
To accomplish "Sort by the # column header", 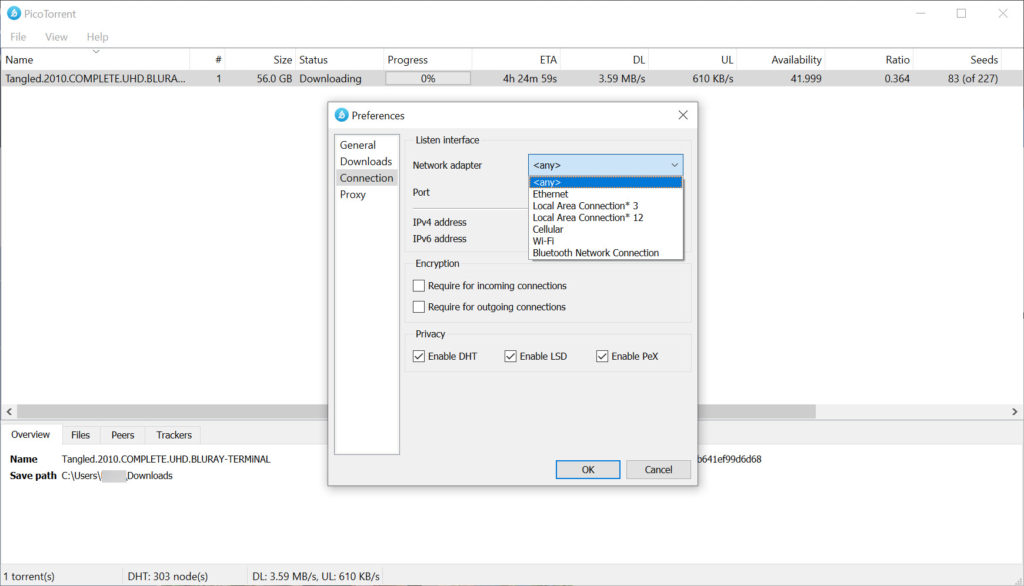I will 207,59.
